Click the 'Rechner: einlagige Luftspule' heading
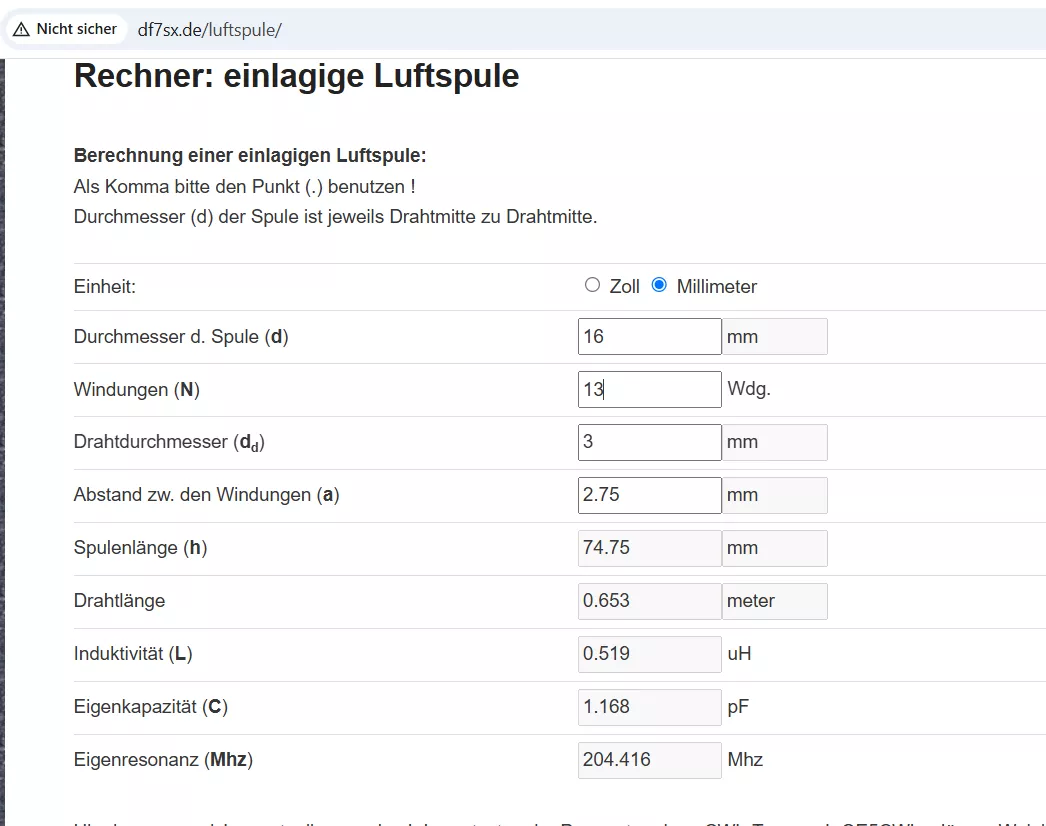This screenshot has height=826, width=1046. pos(296,76)
